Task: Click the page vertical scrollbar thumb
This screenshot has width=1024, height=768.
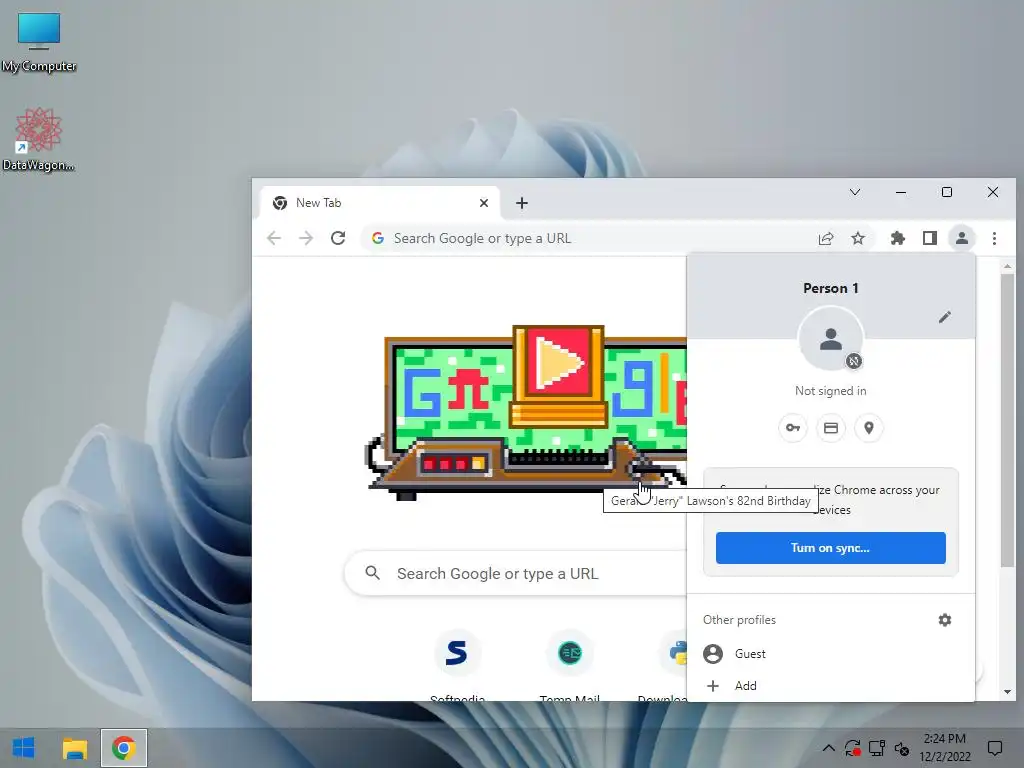Action: point(1007,421)
